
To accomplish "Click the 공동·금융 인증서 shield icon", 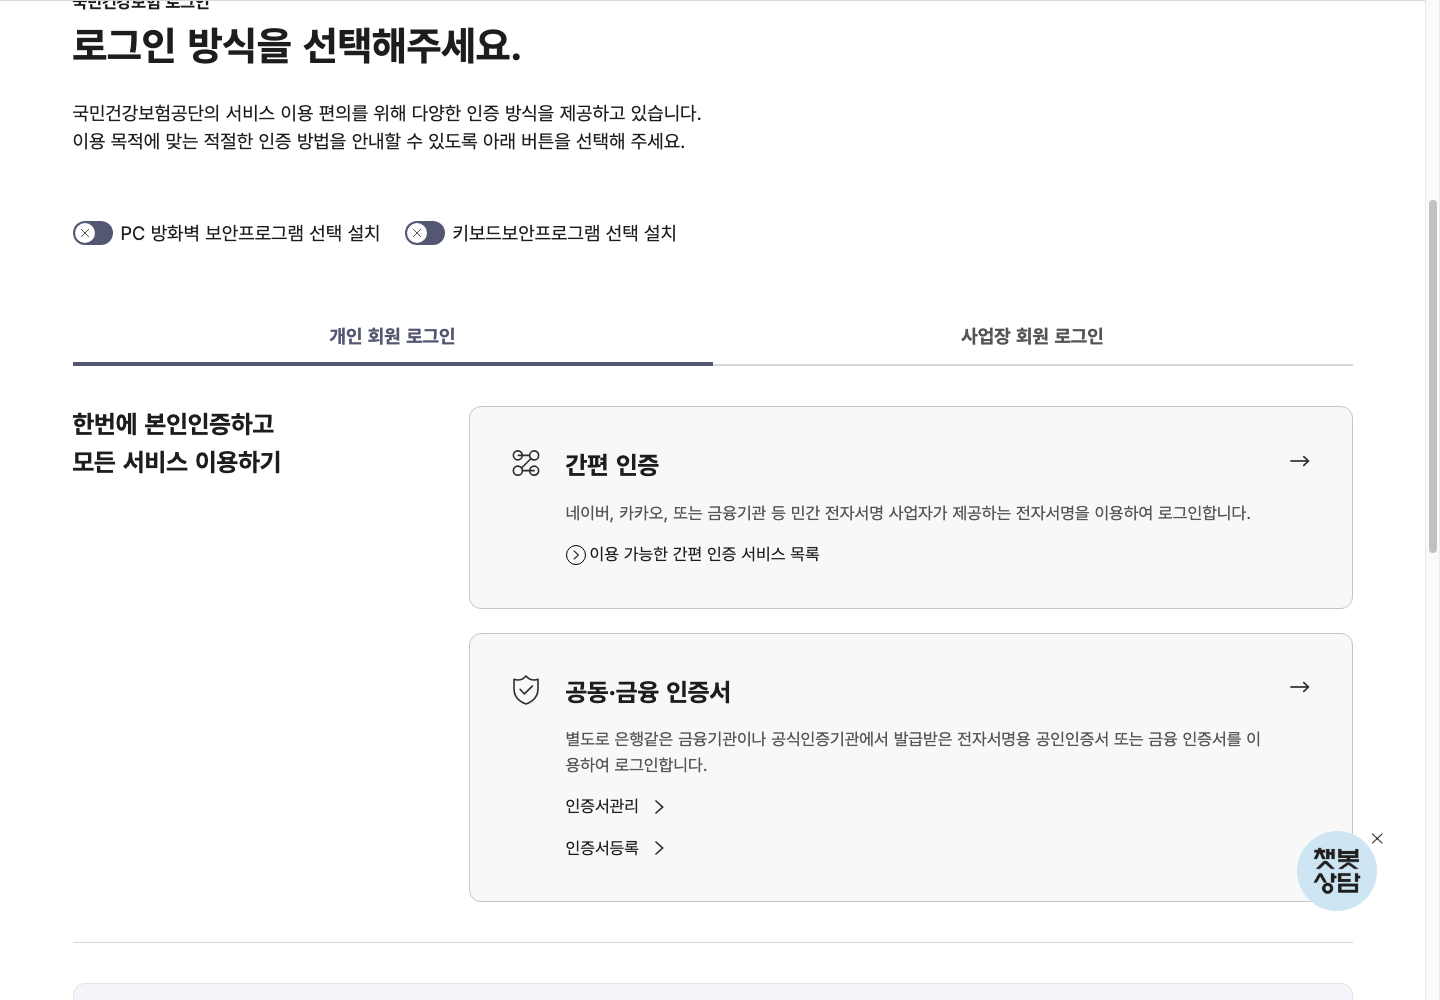I will pyautogui.click(x=526, y=690).
